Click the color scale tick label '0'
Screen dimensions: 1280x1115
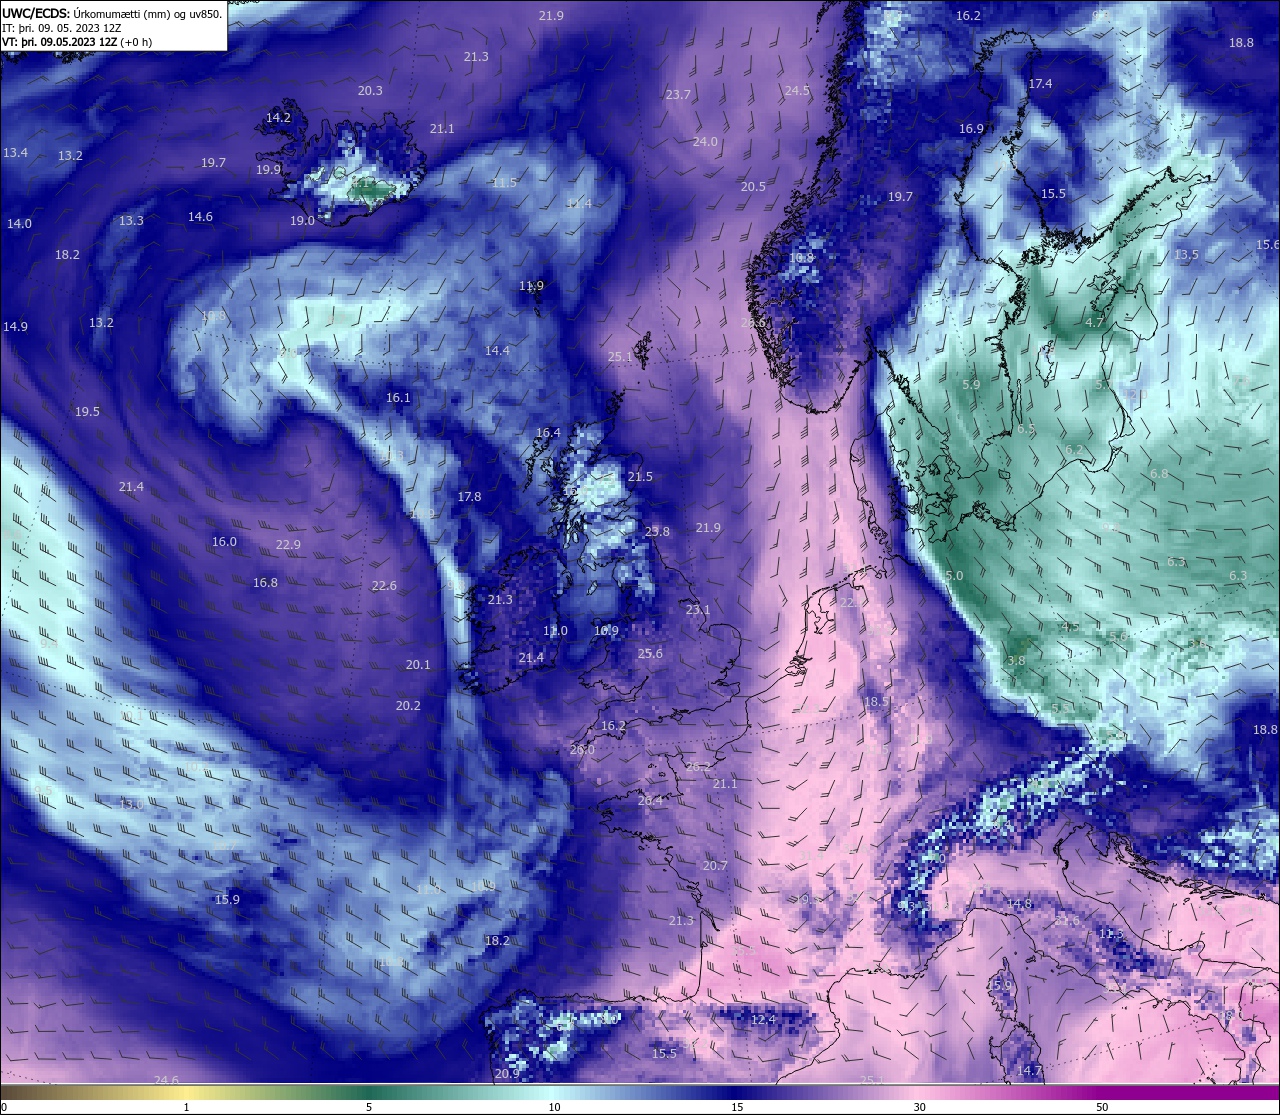[x=3, y=1107]
